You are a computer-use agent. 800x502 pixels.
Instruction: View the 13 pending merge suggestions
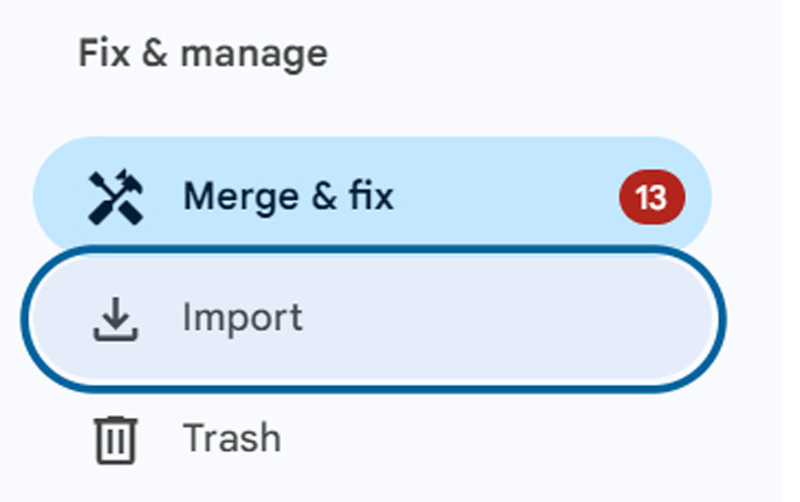pyautogui.click(x=651, y=197)
